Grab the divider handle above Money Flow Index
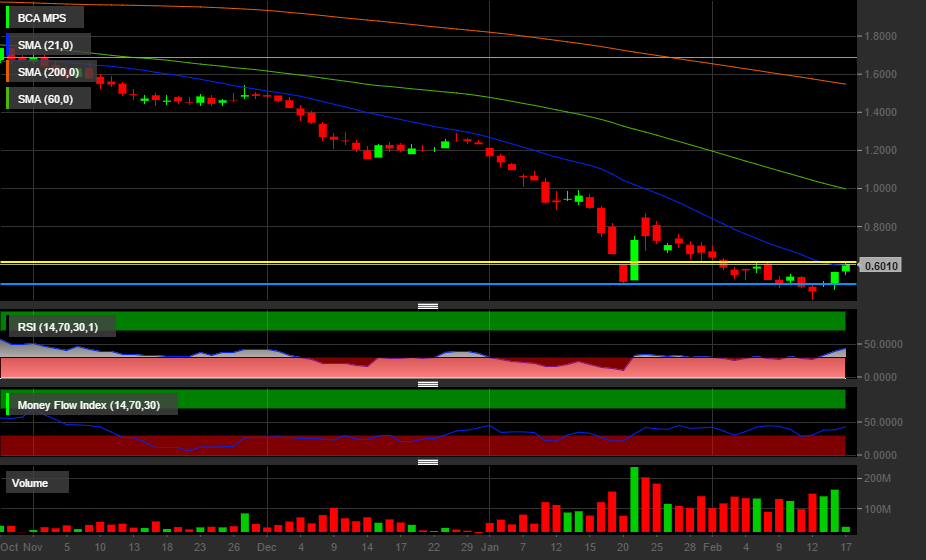Viewport: 926px width, 560px height. click(428, 384)
